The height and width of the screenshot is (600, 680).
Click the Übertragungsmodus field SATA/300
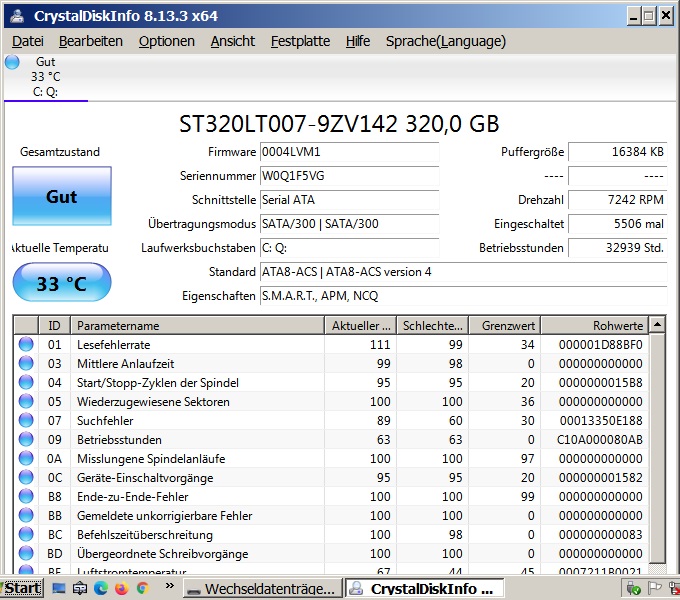pyautogui.click(x=350, y=224)
